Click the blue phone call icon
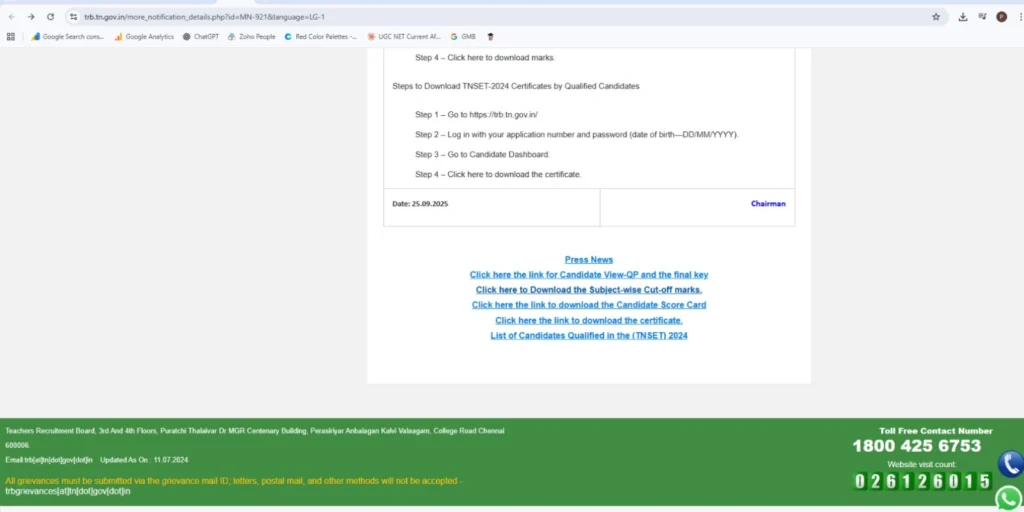1024x512 pixels. click(x=1011, y=464)
